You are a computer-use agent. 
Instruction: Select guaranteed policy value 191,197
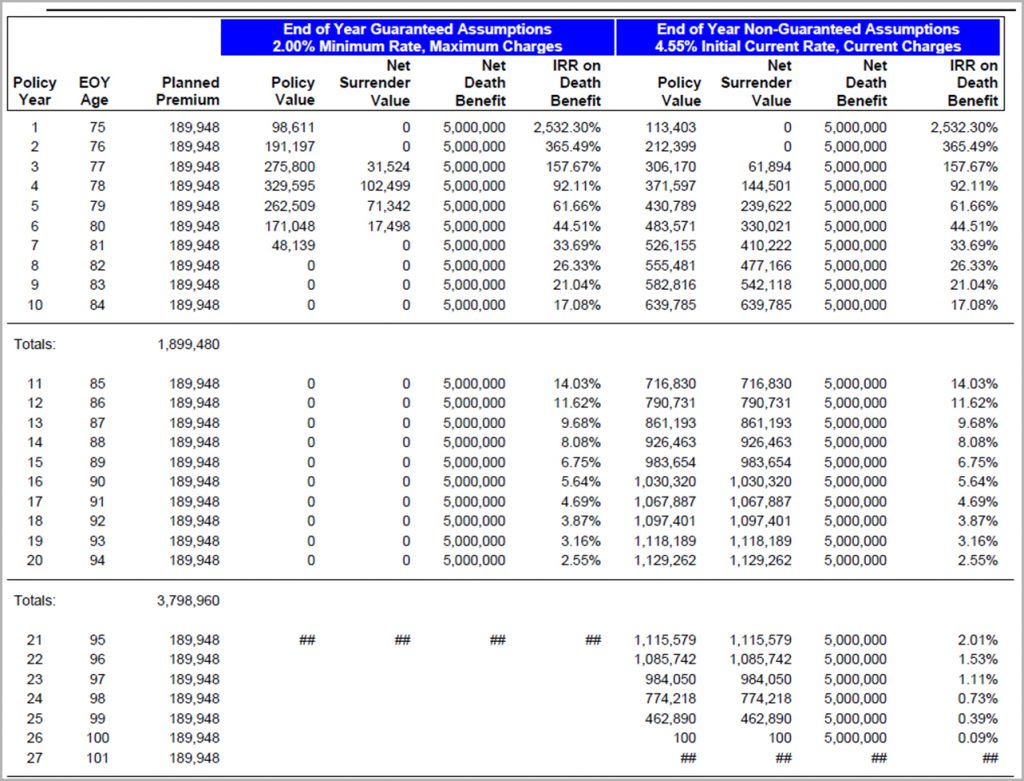(290, 147)
